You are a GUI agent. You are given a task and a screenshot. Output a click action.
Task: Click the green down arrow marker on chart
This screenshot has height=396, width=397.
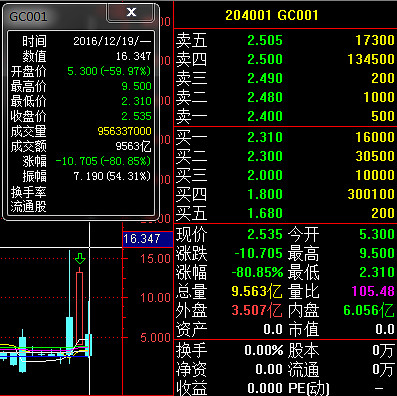(80, 259)
